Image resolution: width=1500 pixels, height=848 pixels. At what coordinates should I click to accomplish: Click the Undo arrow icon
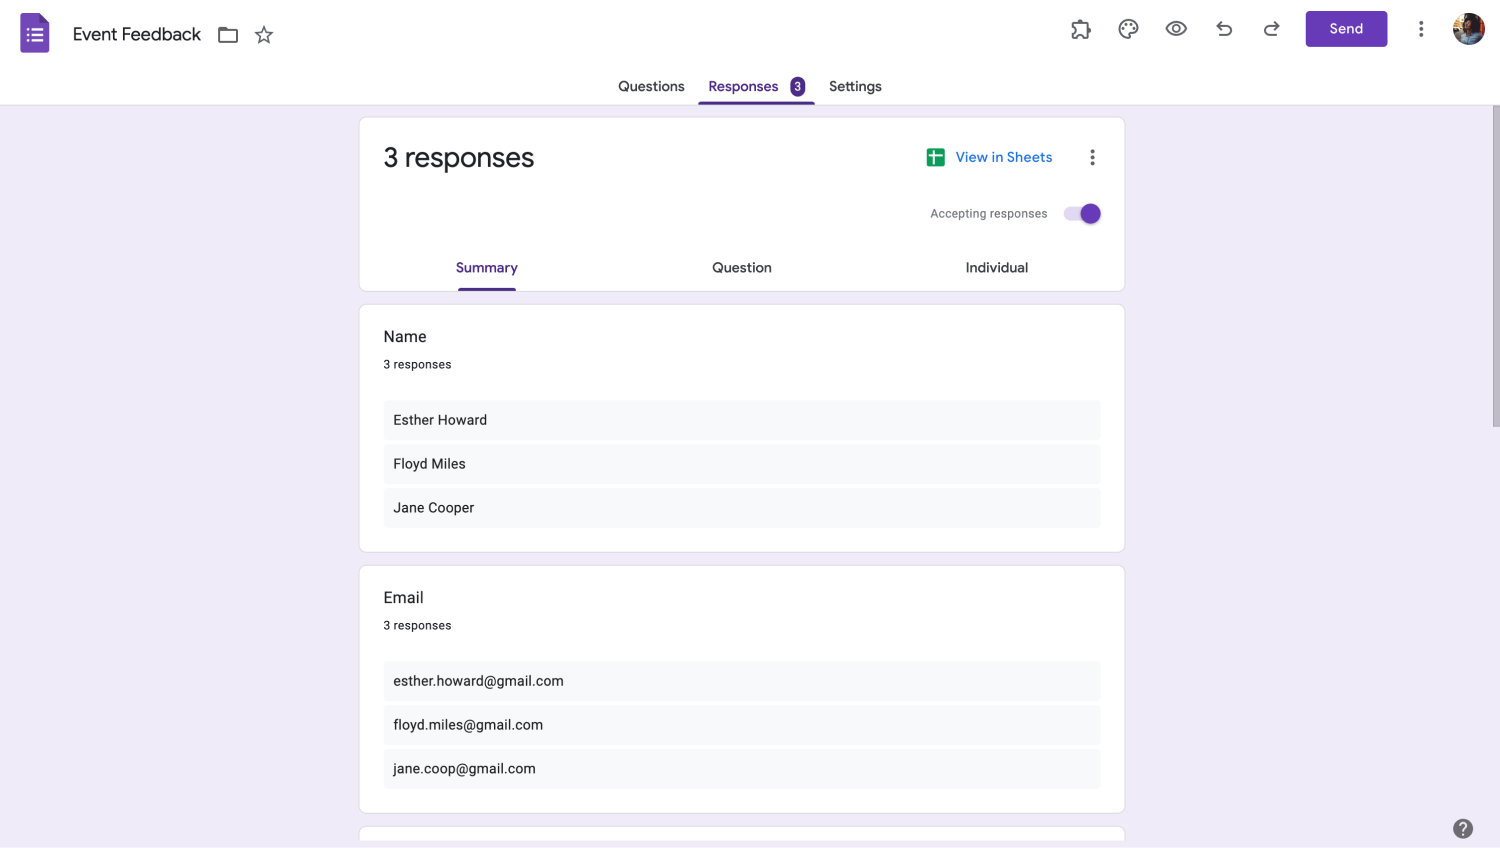point(1224,29)
